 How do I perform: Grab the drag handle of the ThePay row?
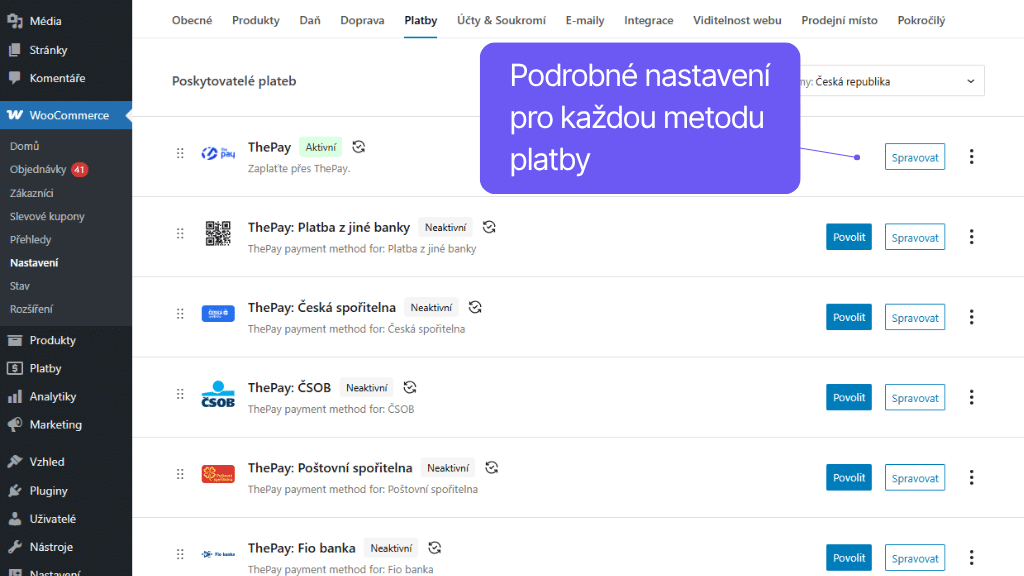(180, 153)
